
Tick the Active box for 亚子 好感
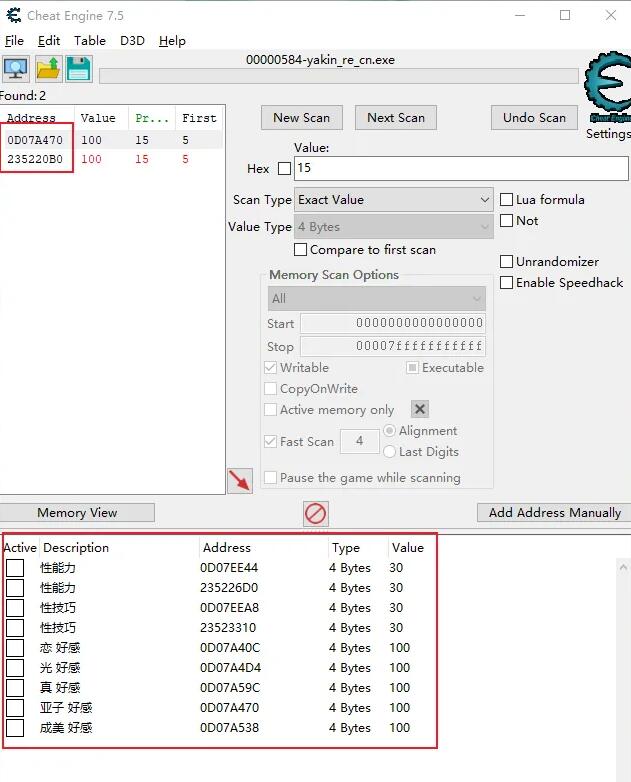coord(15,708)
